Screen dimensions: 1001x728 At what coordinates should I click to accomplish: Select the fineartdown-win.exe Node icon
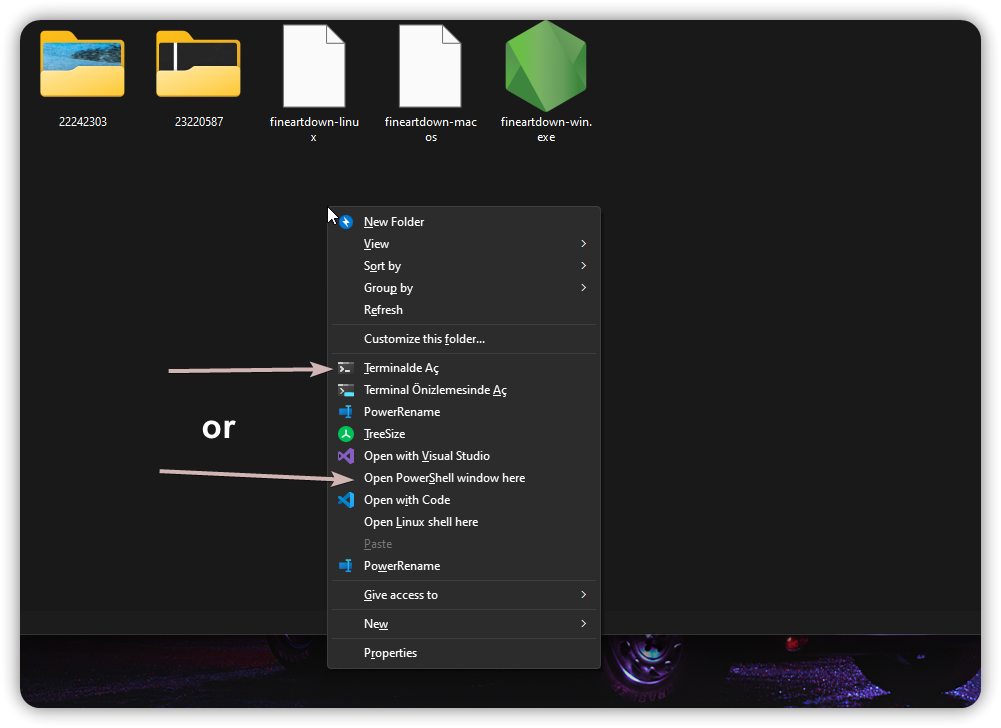point(546,66)
